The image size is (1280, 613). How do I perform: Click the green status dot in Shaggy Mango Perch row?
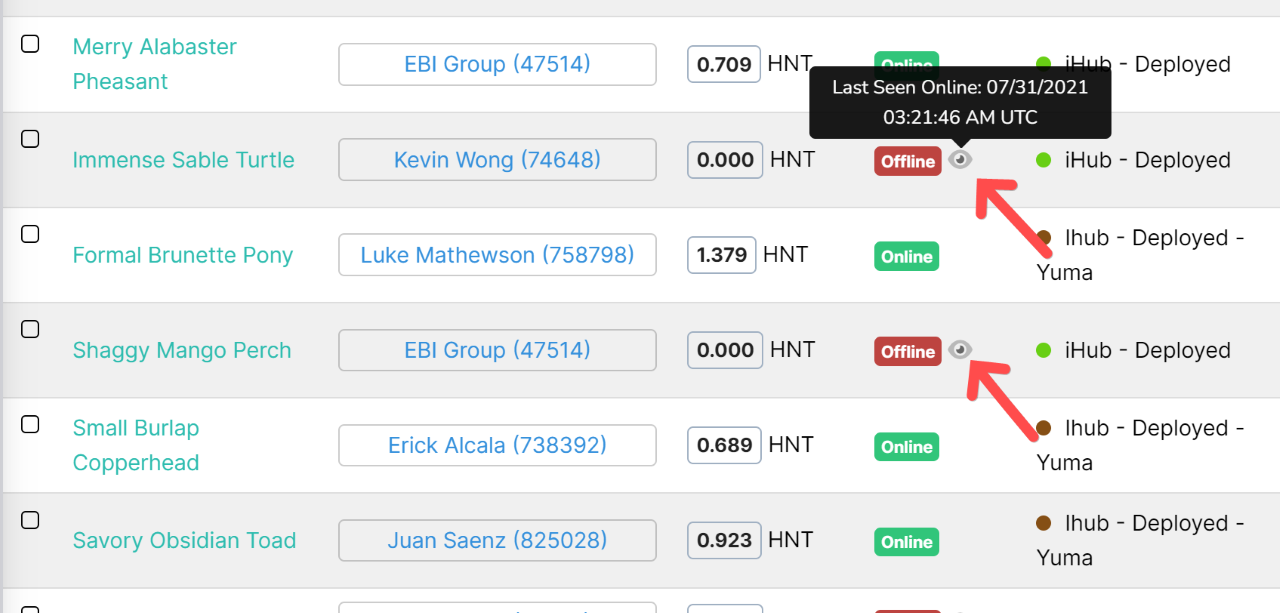click(1044, 350)
